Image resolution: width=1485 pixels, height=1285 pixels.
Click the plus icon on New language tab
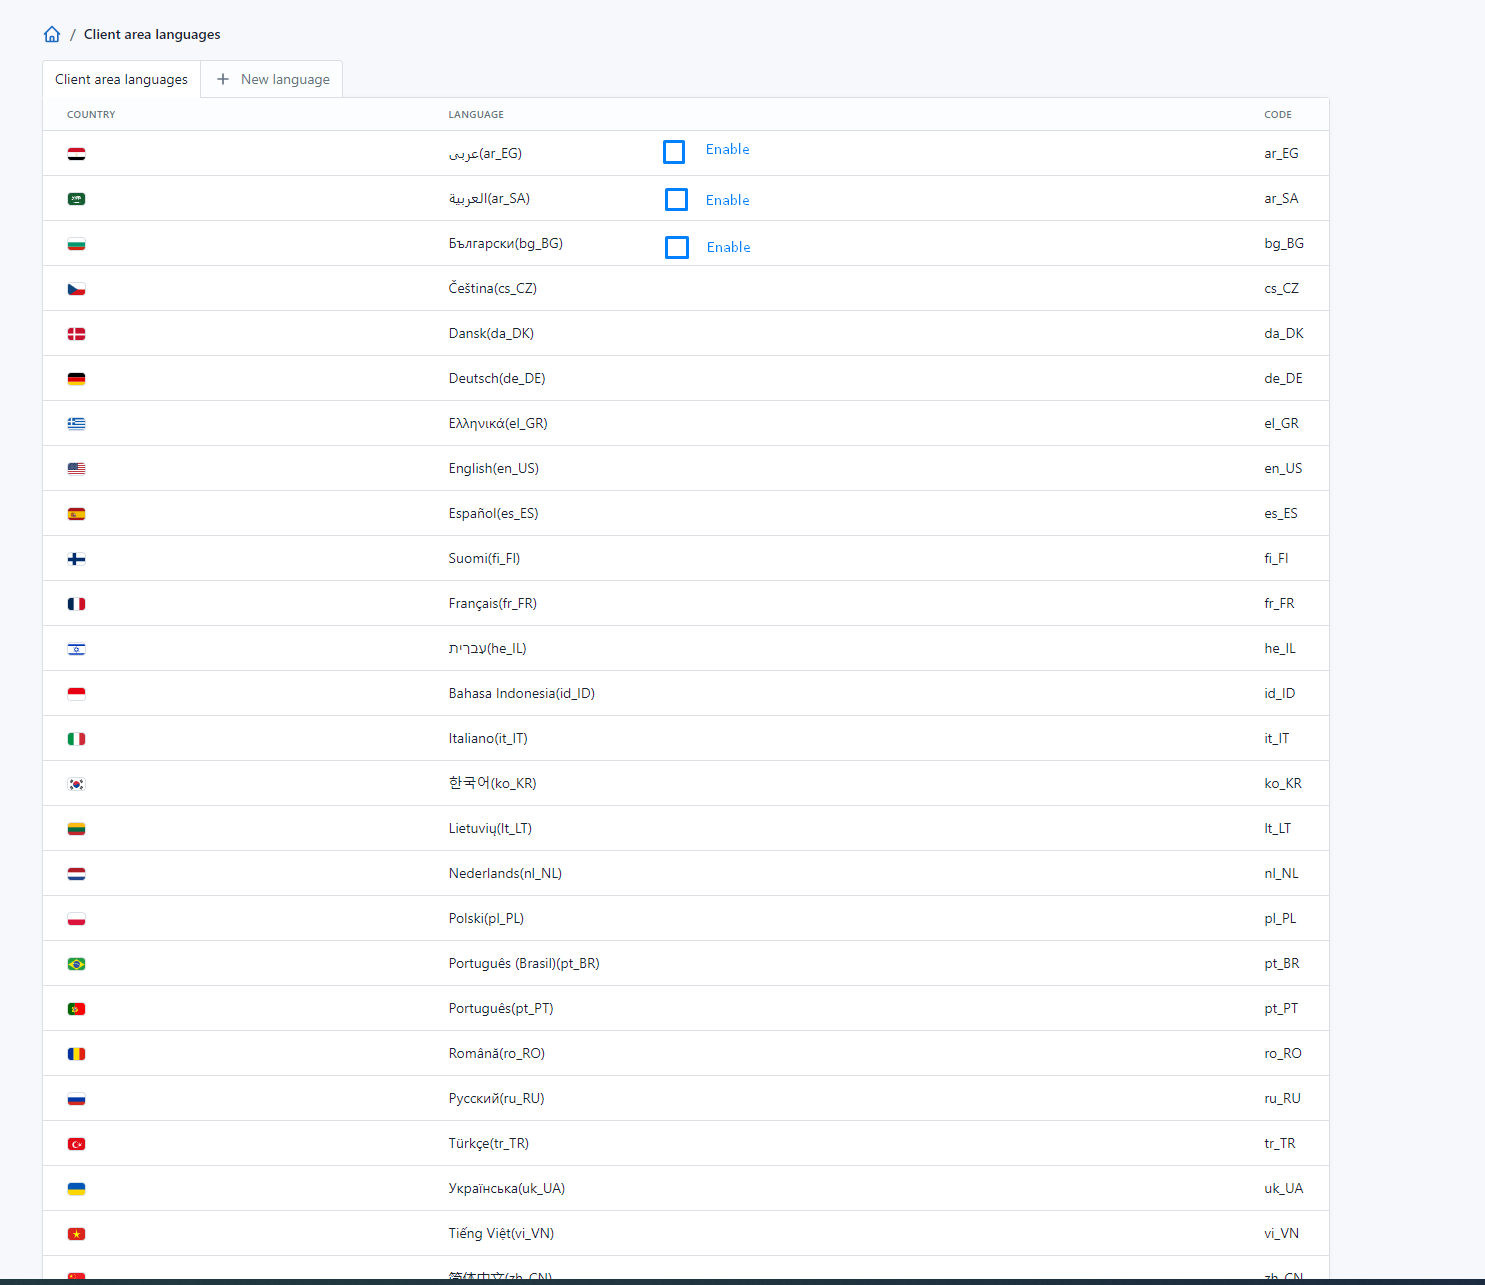(222, 79)
